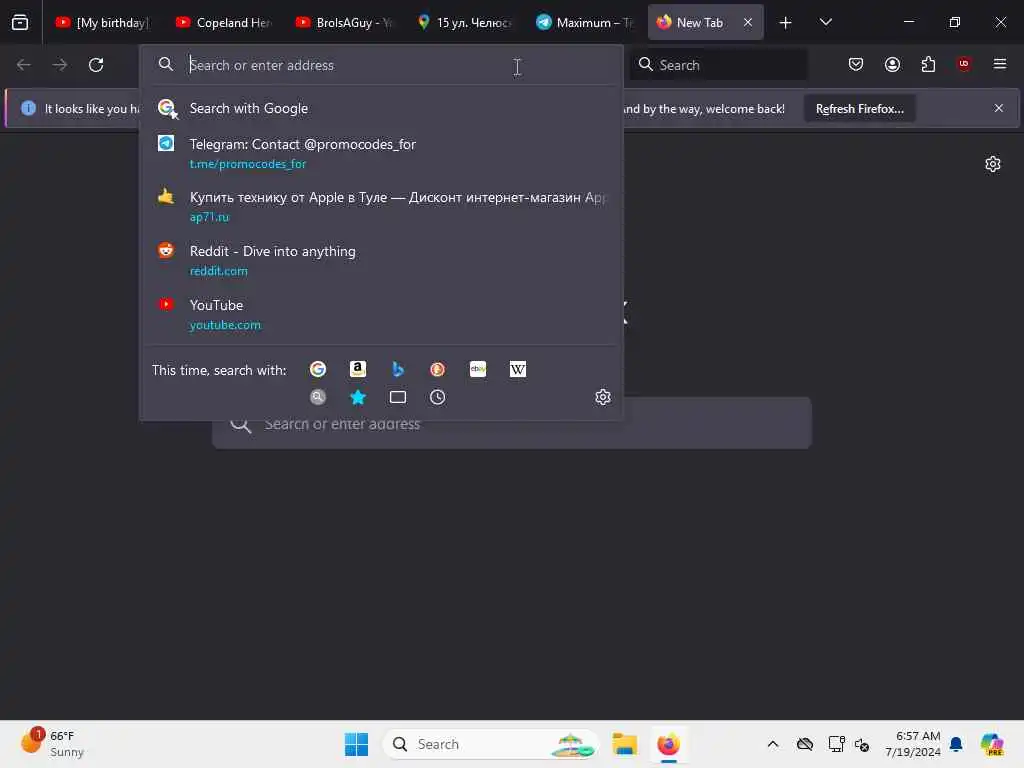Open the YouTube suggestion
1024x768 pixels.
pyautogui.click(x=381, y=314)
